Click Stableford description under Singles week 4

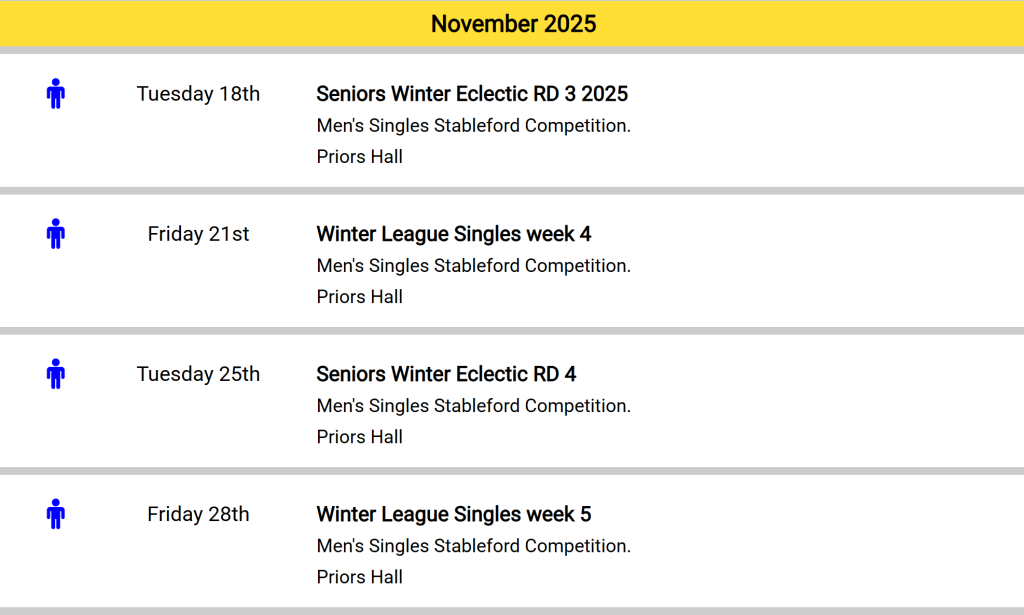tap(473, 266)
